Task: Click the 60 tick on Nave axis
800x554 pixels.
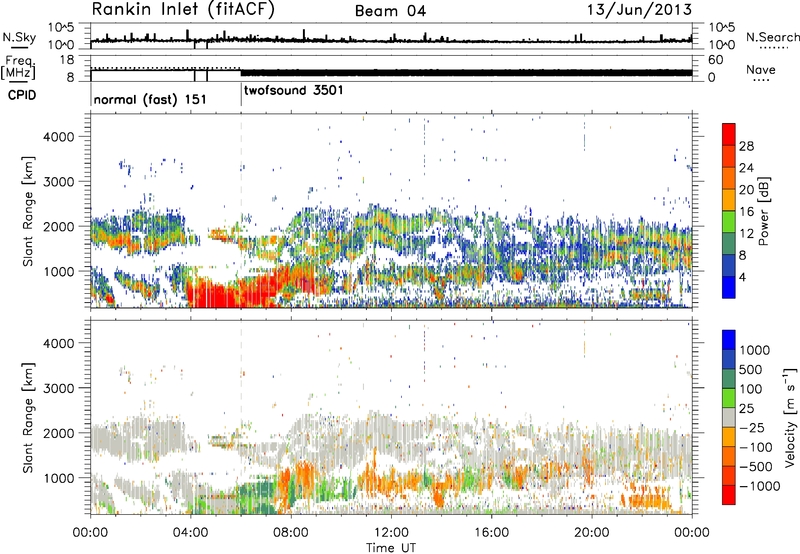Action: [x=715, y=60]
